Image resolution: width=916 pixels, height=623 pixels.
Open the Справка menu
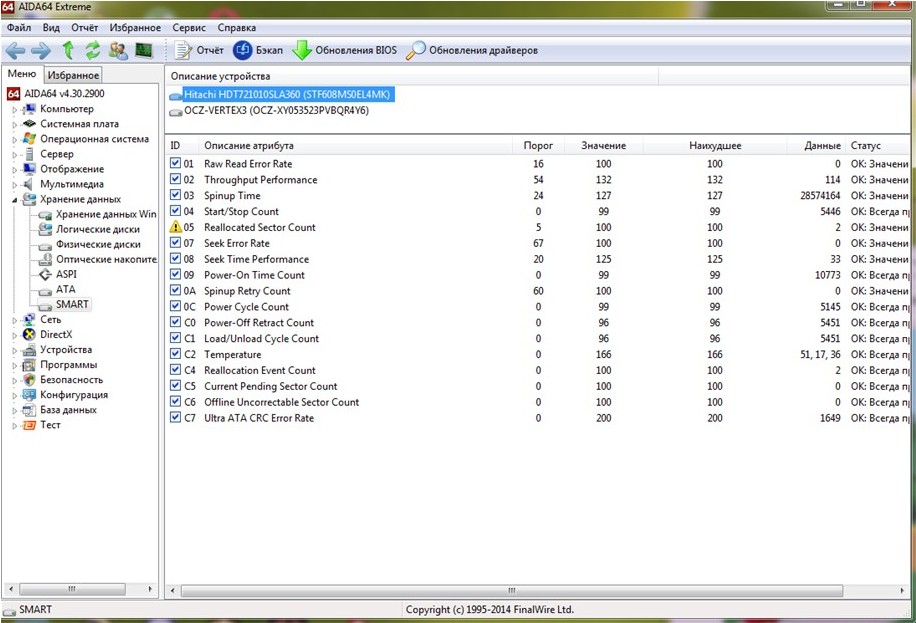click(x=237, y=27)
